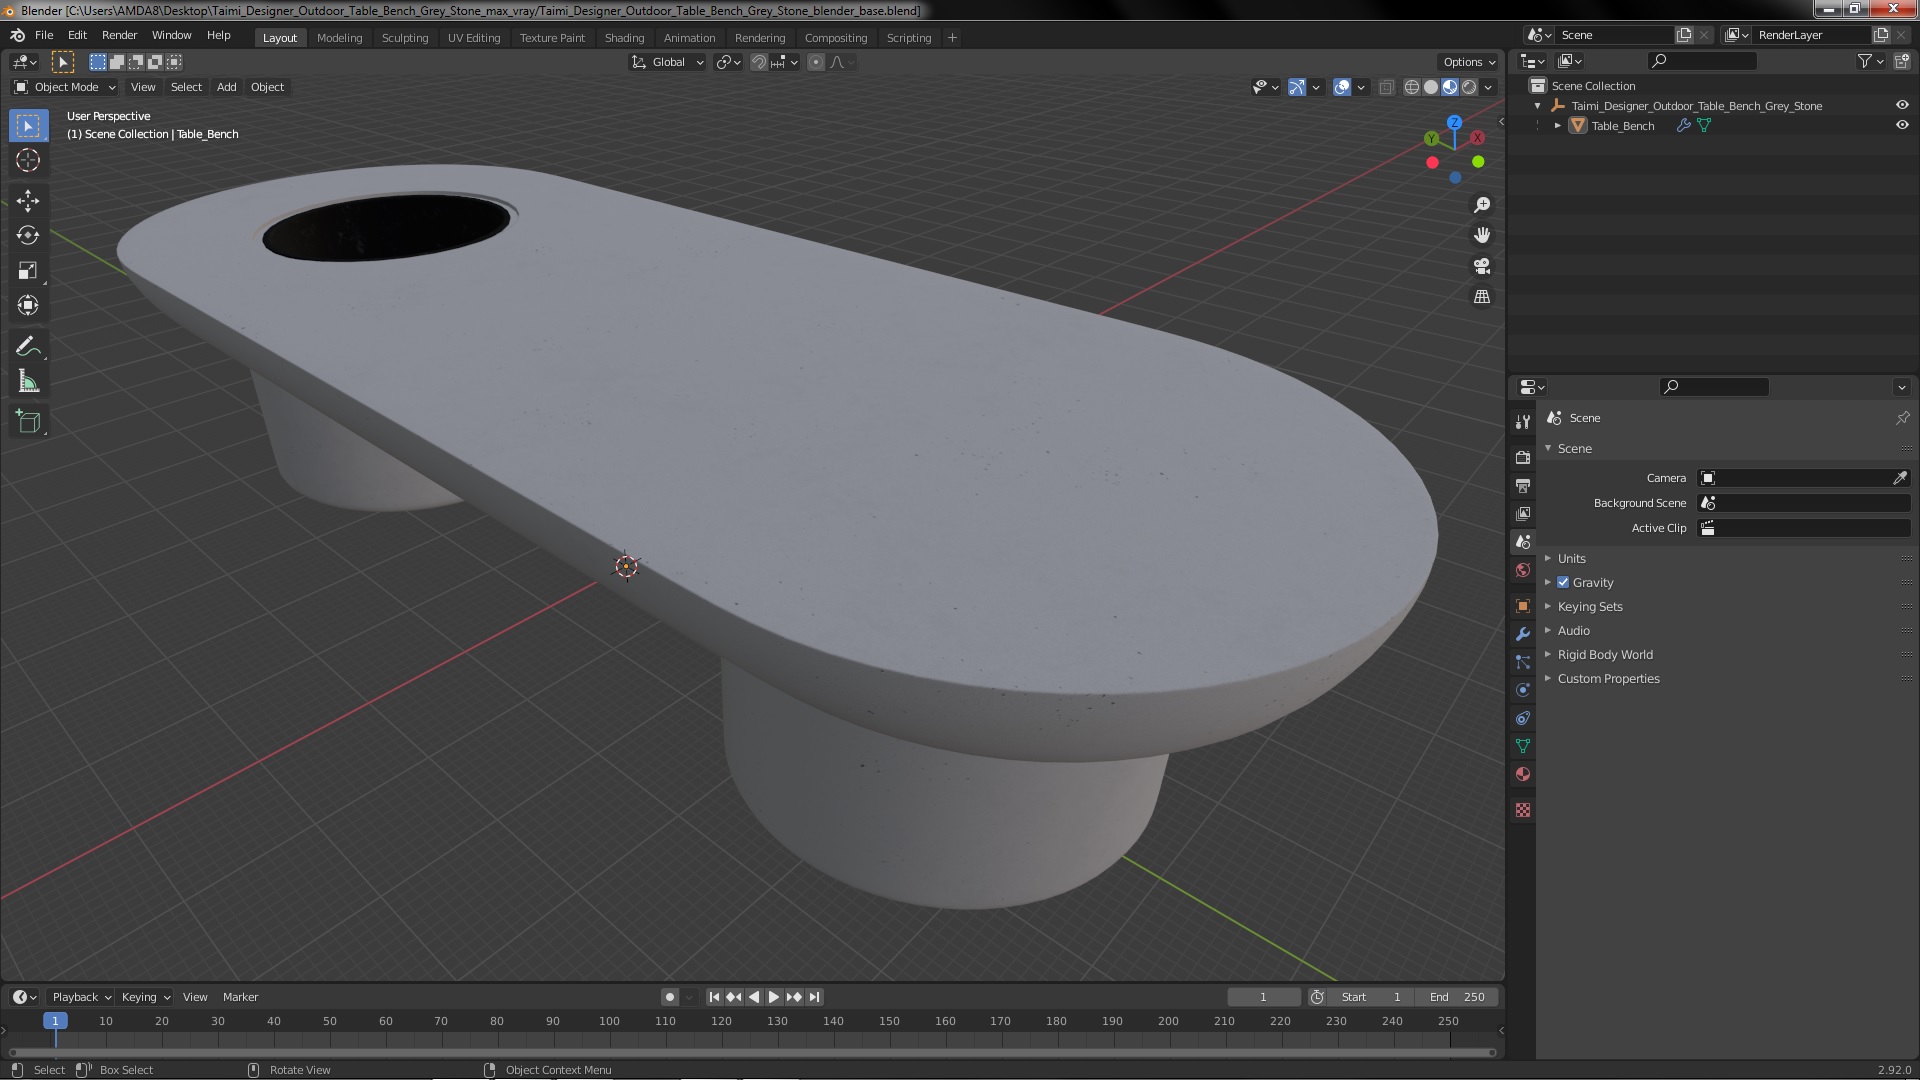Viewport: 1920px width, 1080px height.
Task: Expand the Rigid Body World panel
Action: (1604, 654)
